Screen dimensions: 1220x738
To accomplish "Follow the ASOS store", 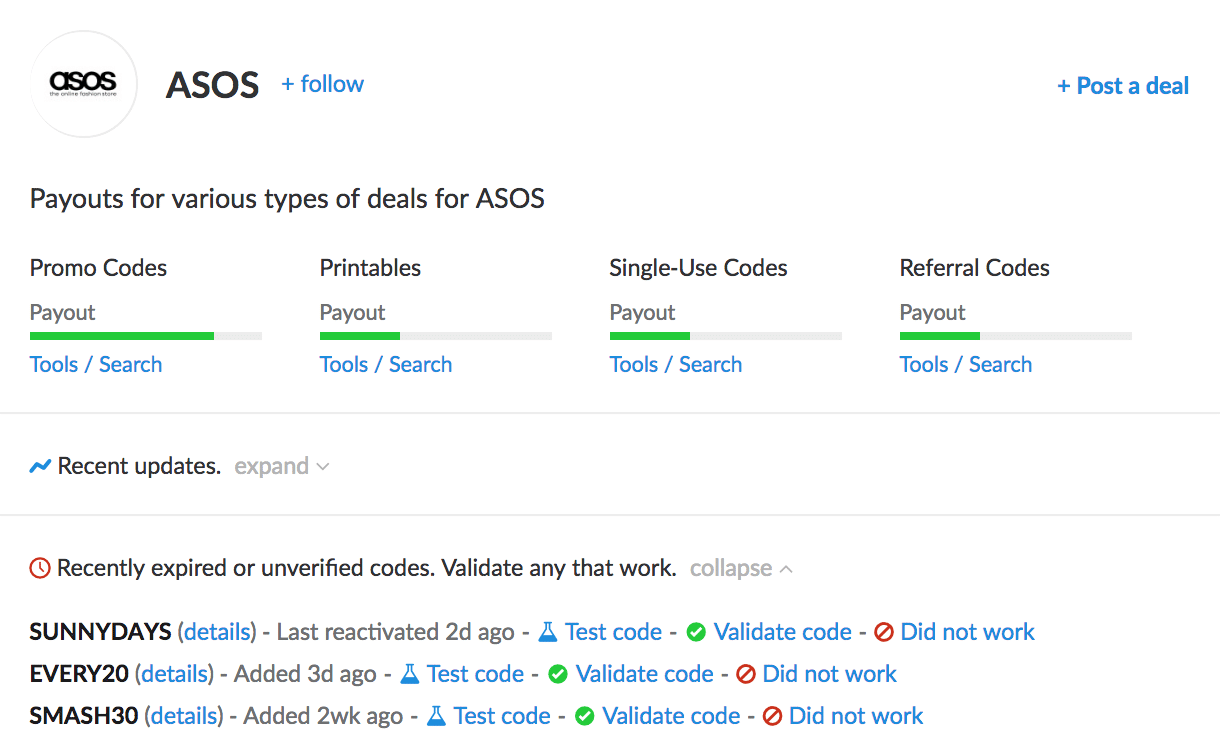I will (322, 84).
